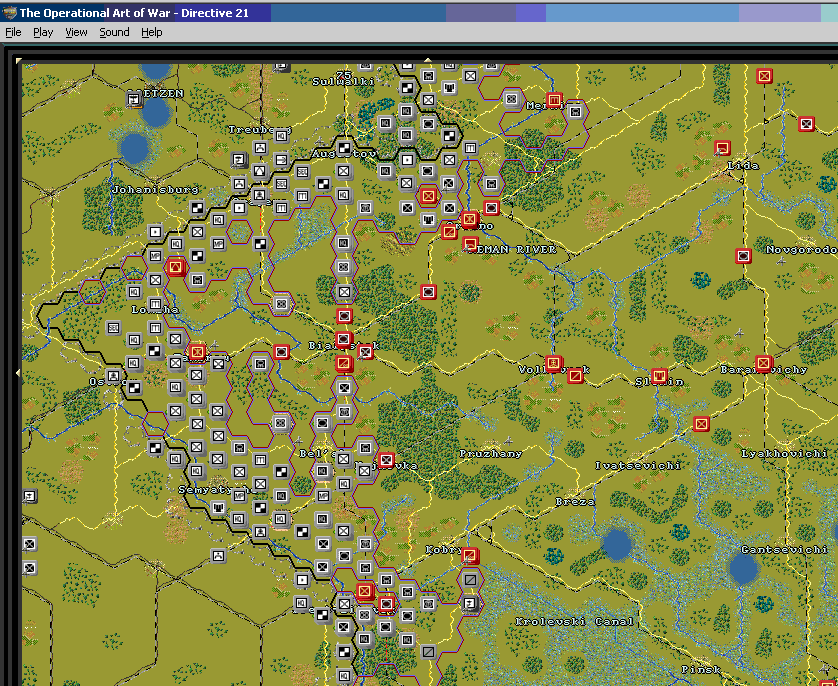This screenshot has height=686, width=838.
Task: Select the lone gray unit southwest of Semyatyche
Action: coord(218,556)
